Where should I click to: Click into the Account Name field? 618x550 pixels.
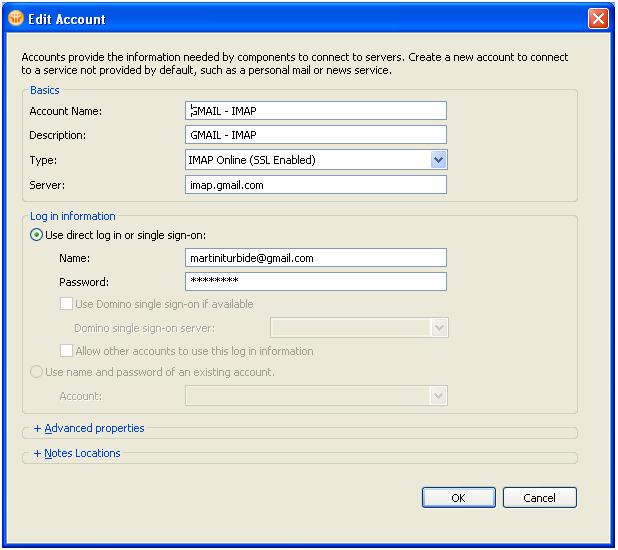(316, 111)
